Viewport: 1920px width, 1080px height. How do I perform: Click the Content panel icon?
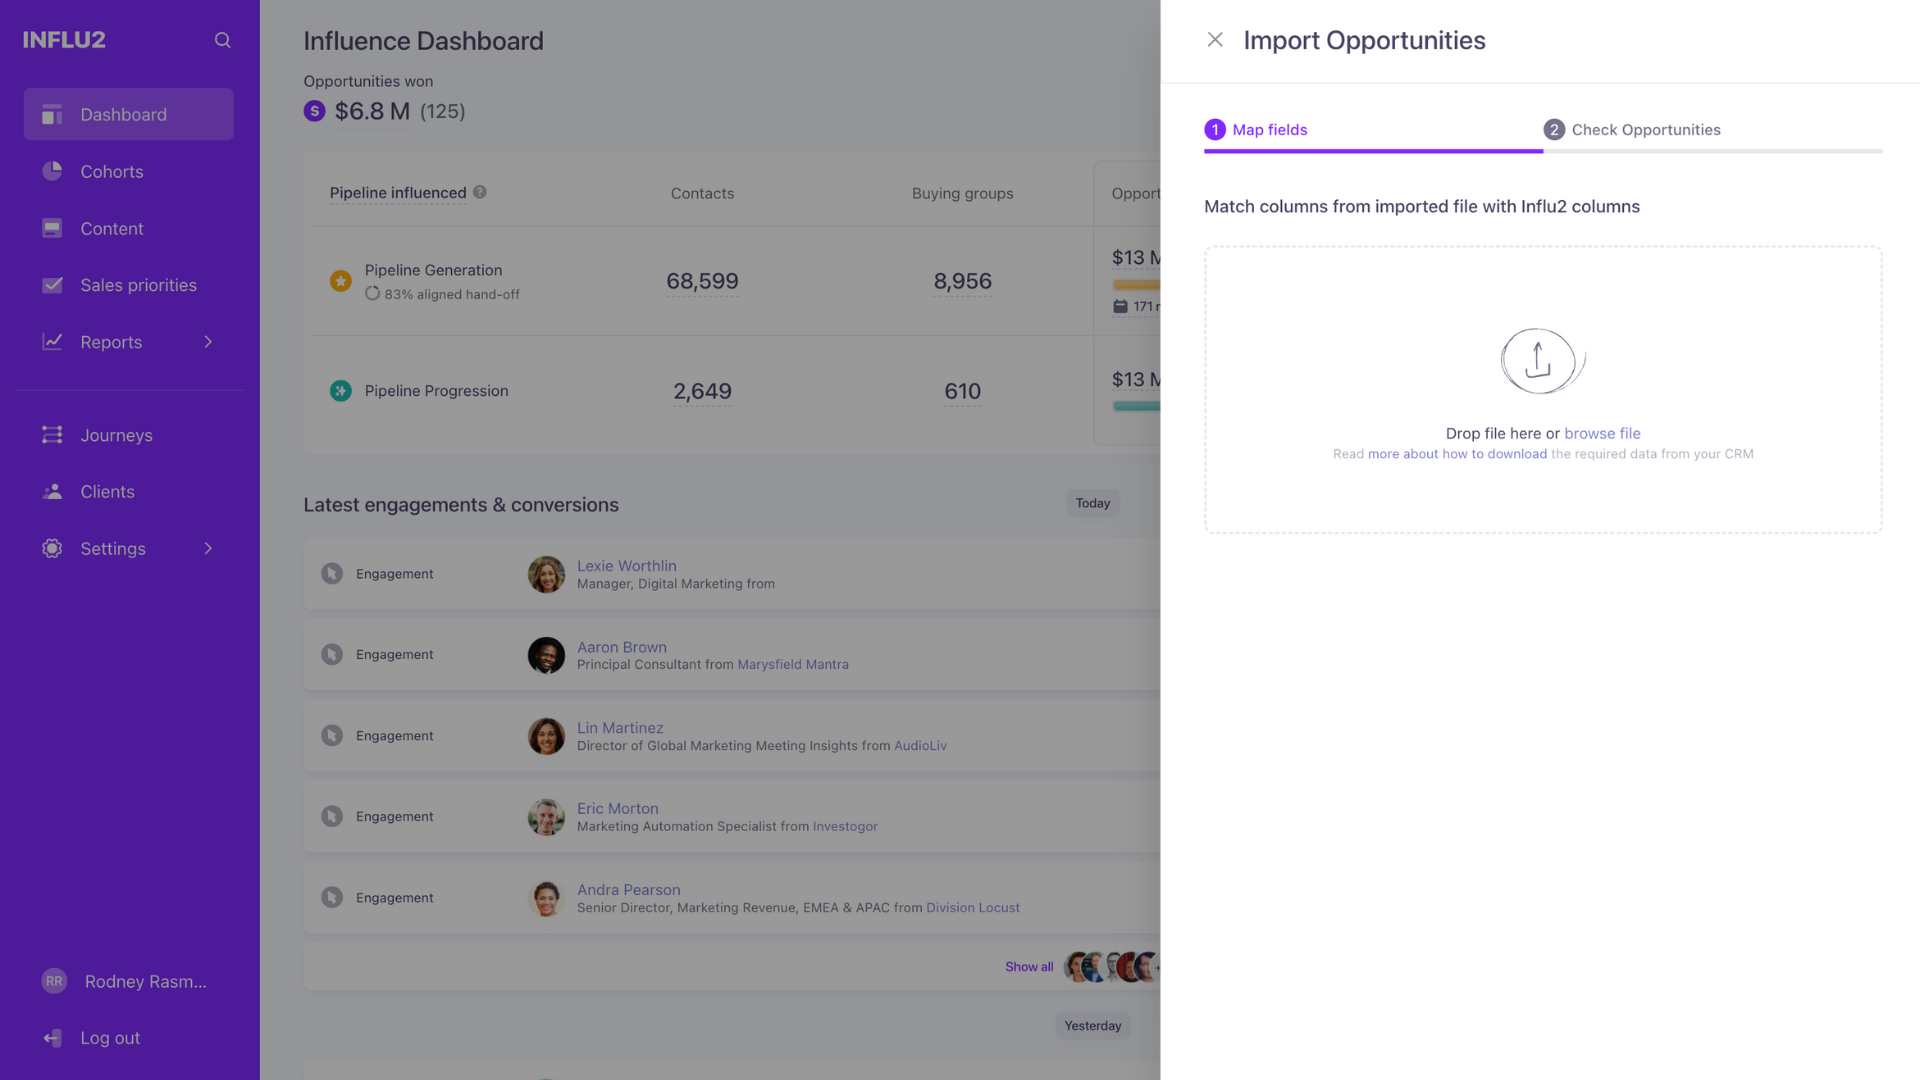(x=52, y=228)
